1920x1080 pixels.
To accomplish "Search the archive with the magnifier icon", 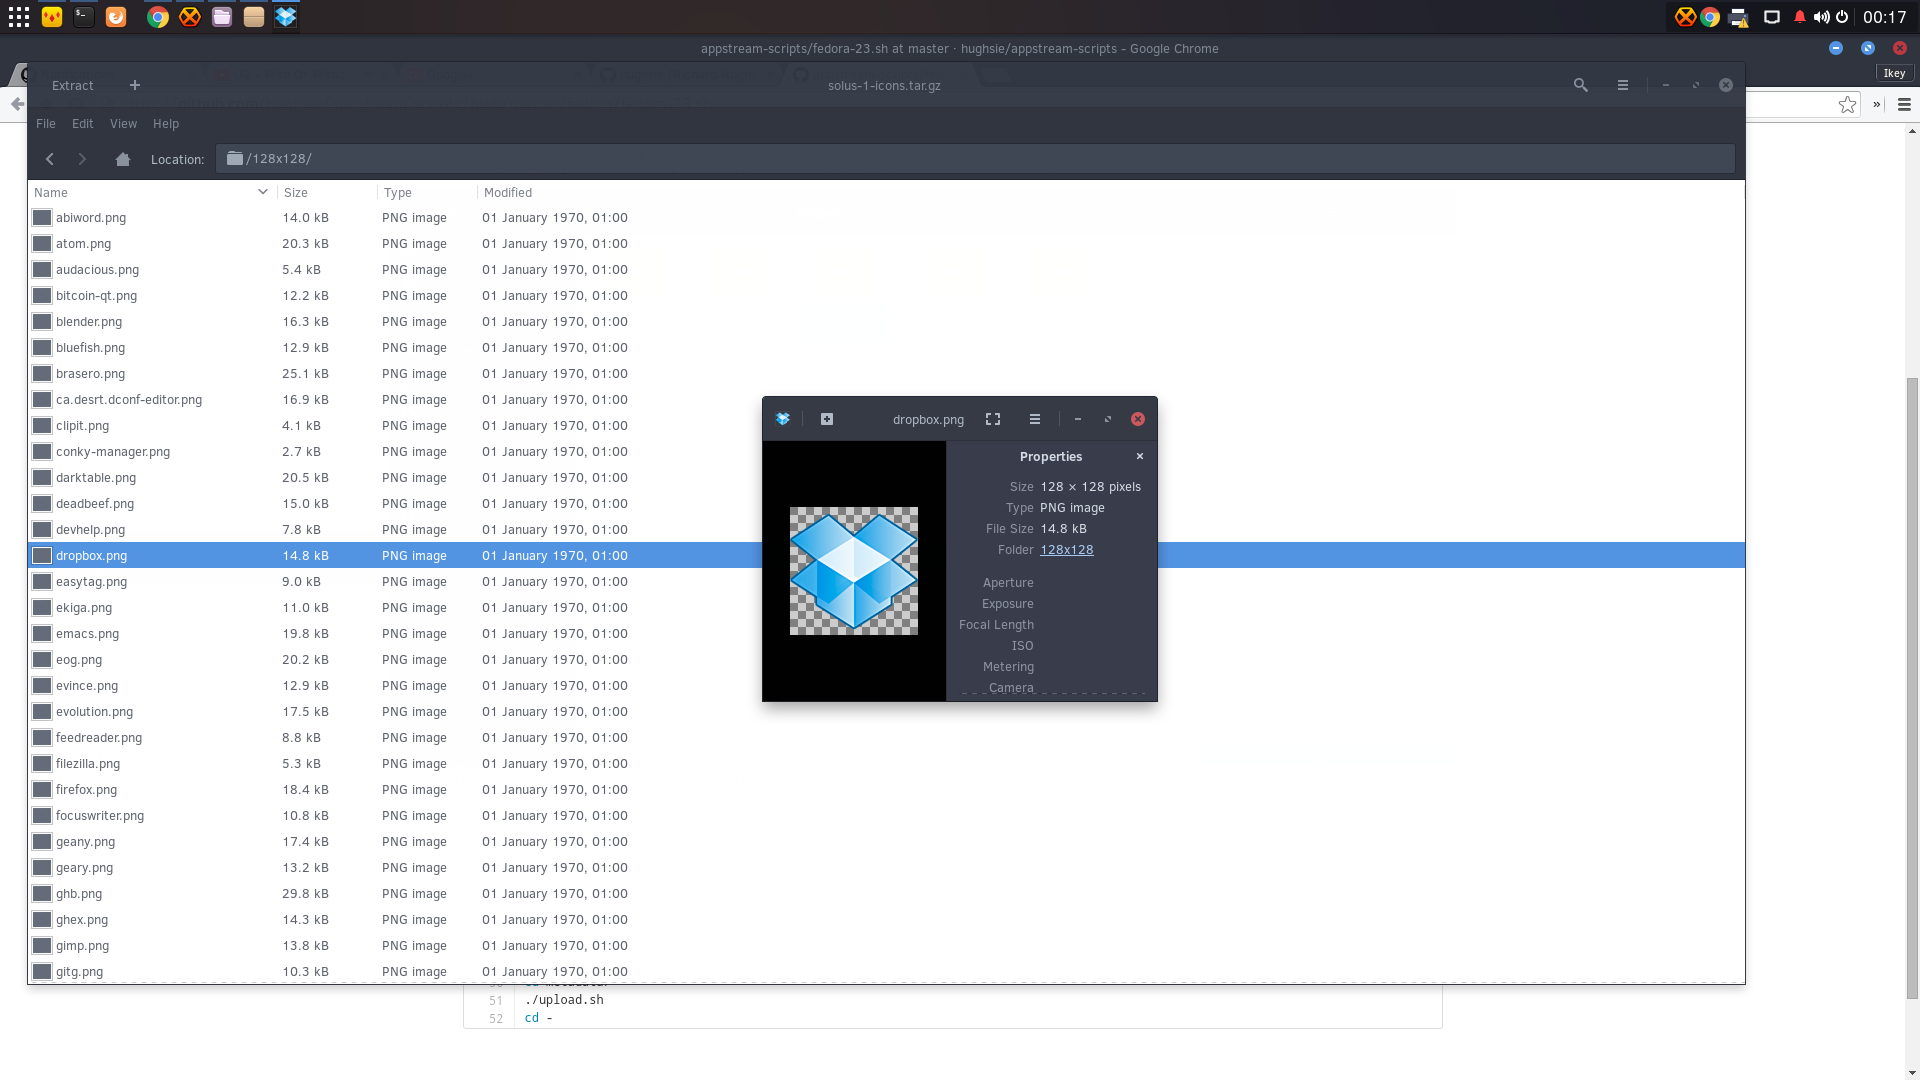I will coord(1581,86).
